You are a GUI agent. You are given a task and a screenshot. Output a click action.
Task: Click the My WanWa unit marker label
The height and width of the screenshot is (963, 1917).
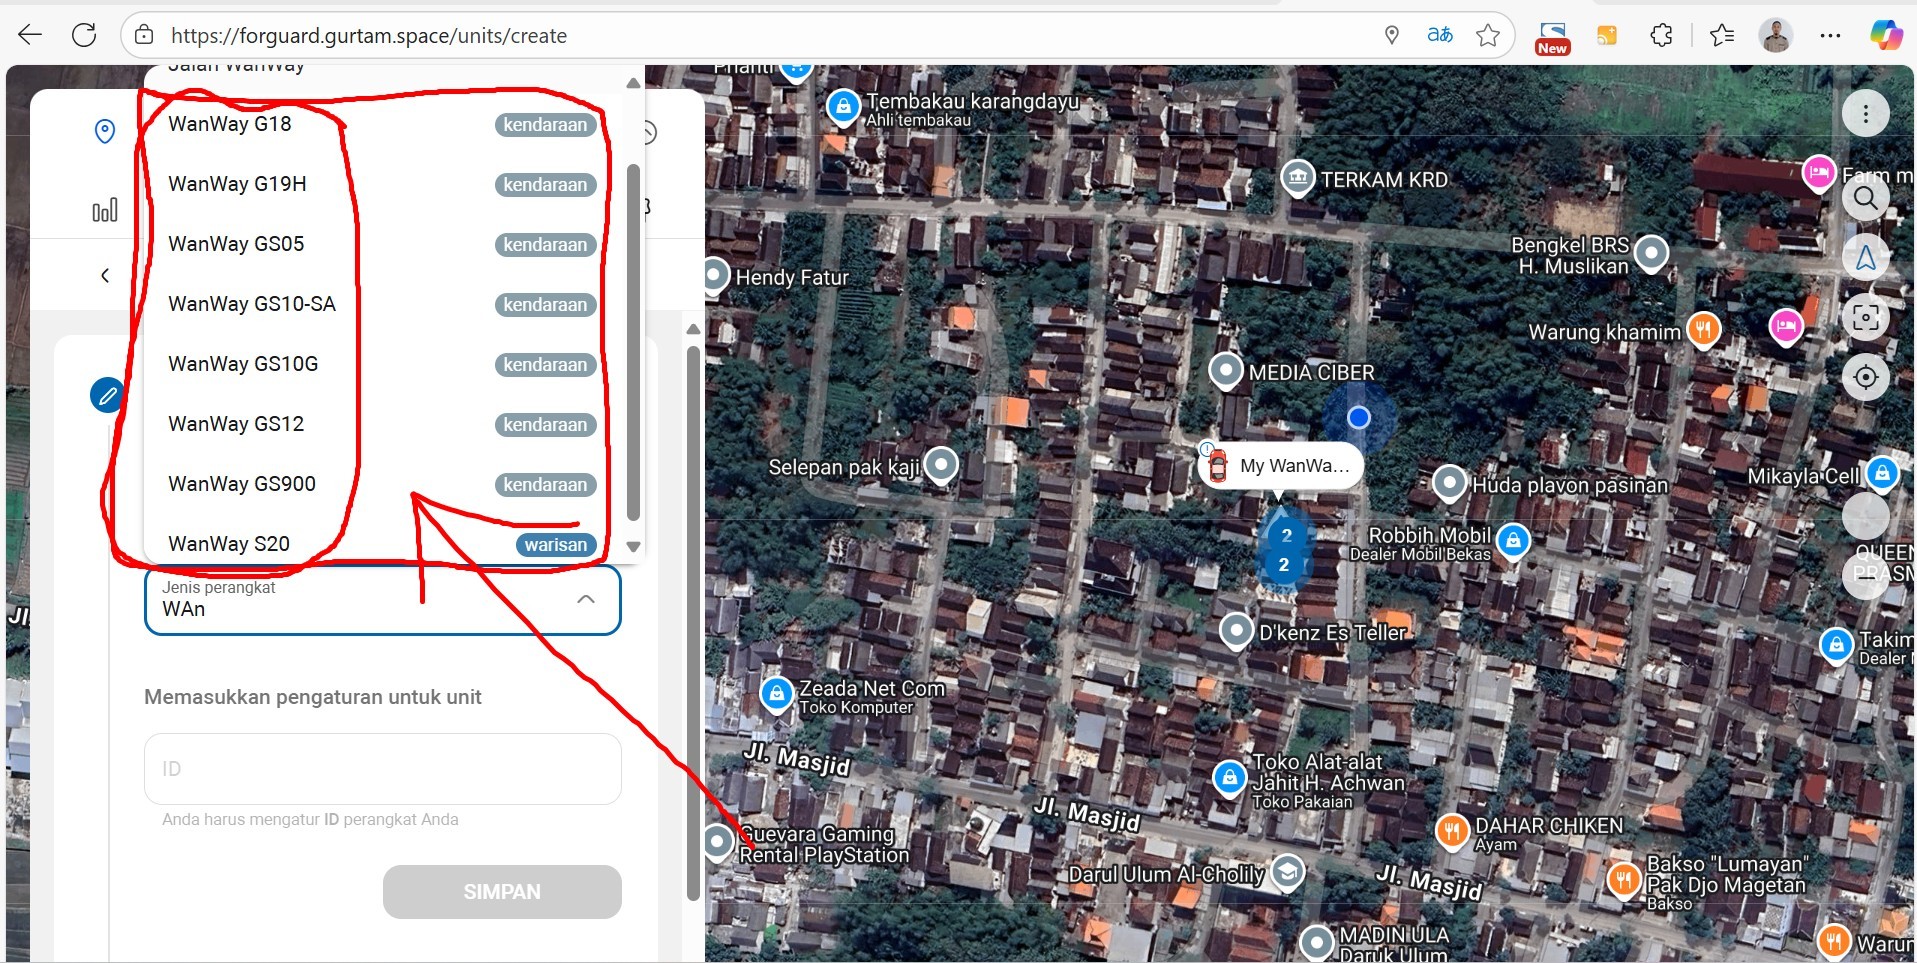tap(1293, 466)
